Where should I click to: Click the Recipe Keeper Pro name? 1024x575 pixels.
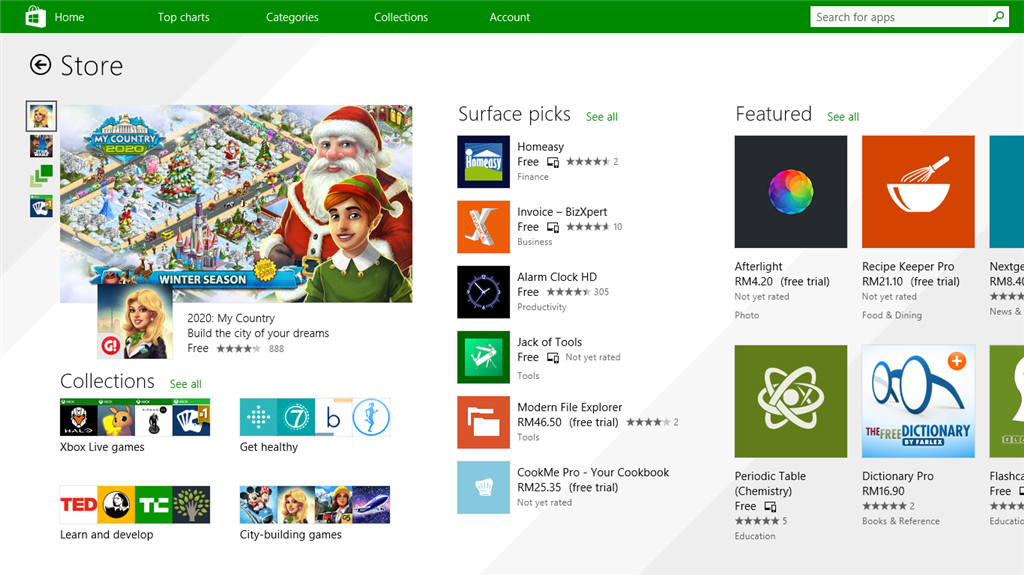pos(908,267)
